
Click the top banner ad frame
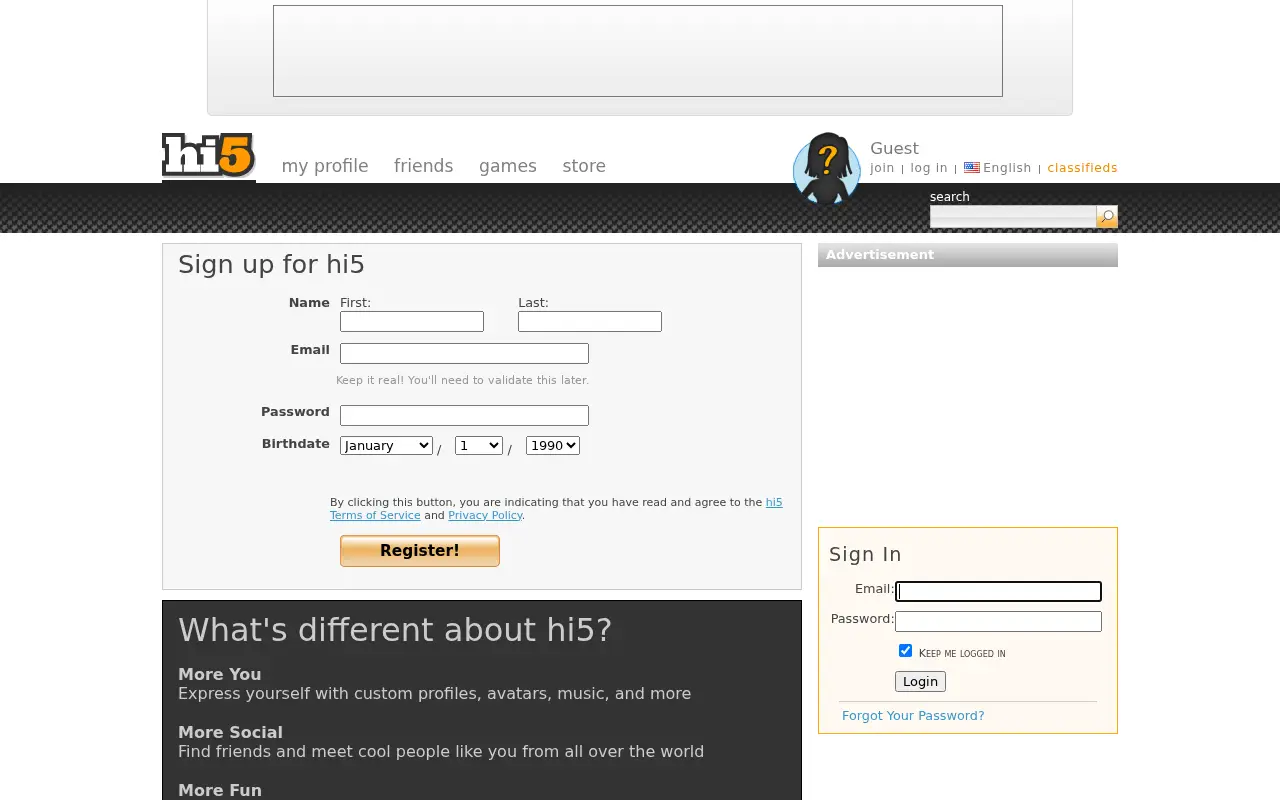[x=638, y=51]
